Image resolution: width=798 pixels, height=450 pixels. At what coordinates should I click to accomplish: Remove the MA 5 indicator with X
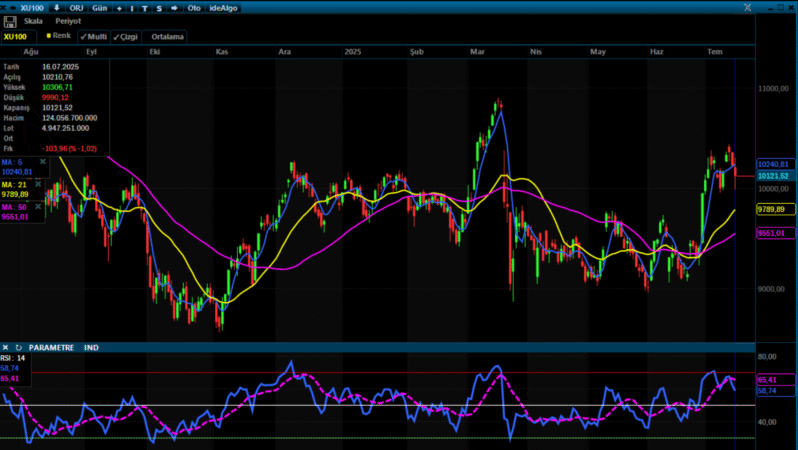[x=42, y=161]
